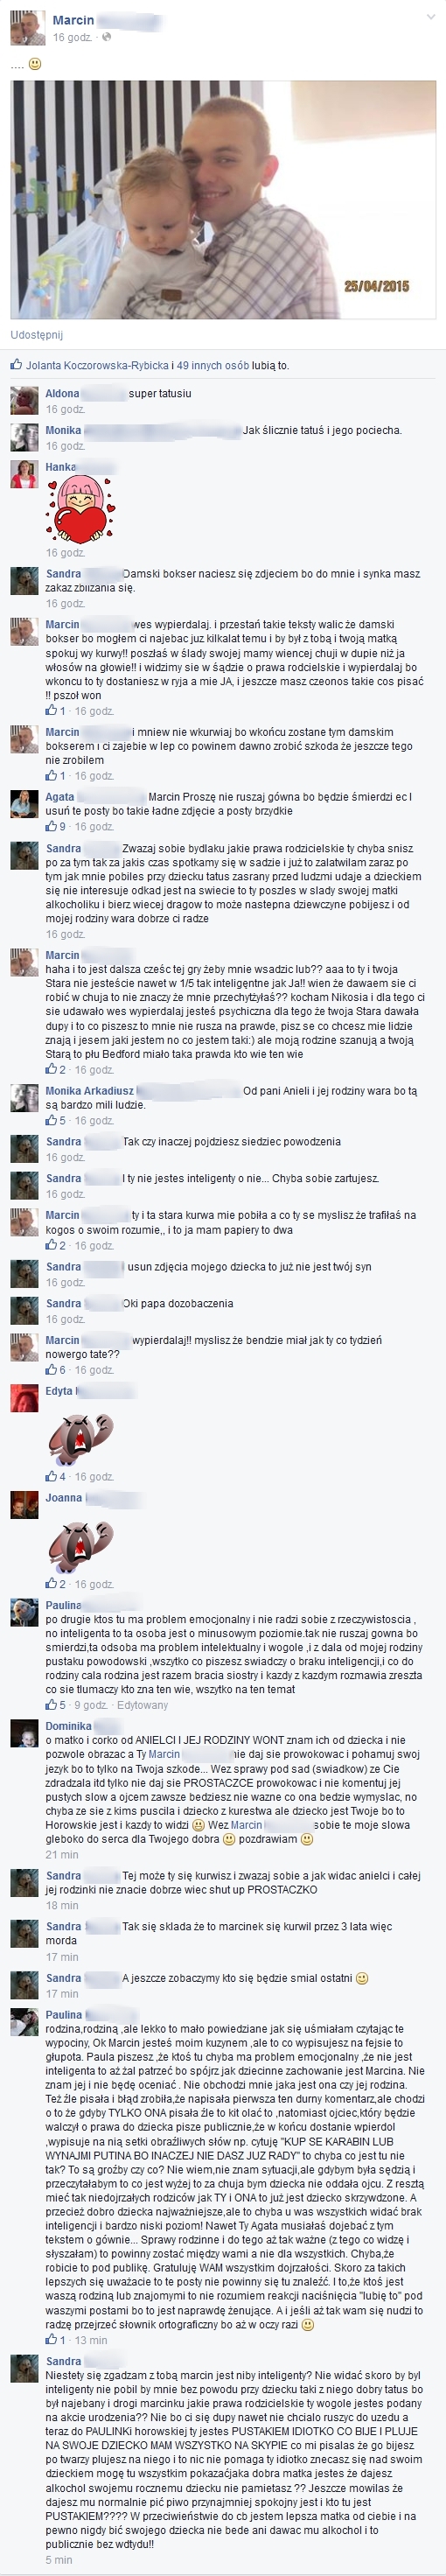Open Aldona's commenter avatar
This screenshot has height=2576, width=446.
24,401
